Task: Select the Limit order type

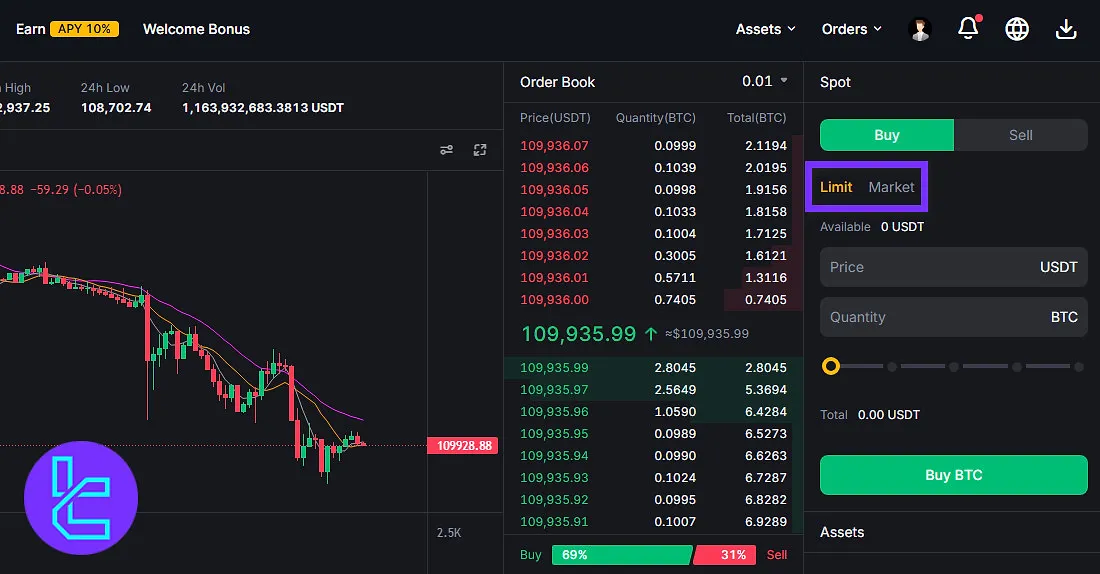Action: point(836,187)
